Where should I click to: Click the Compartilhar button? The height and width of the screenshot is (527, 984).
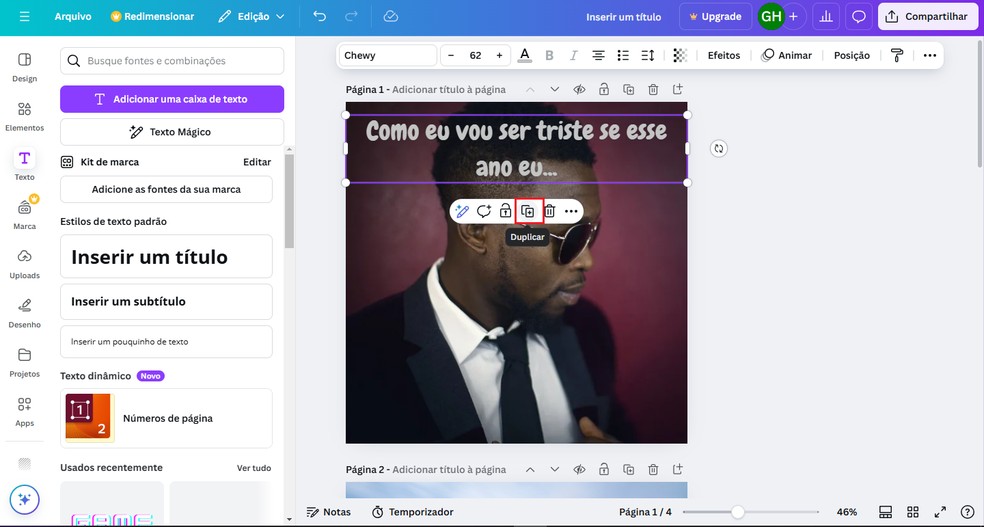click(928, 17)
